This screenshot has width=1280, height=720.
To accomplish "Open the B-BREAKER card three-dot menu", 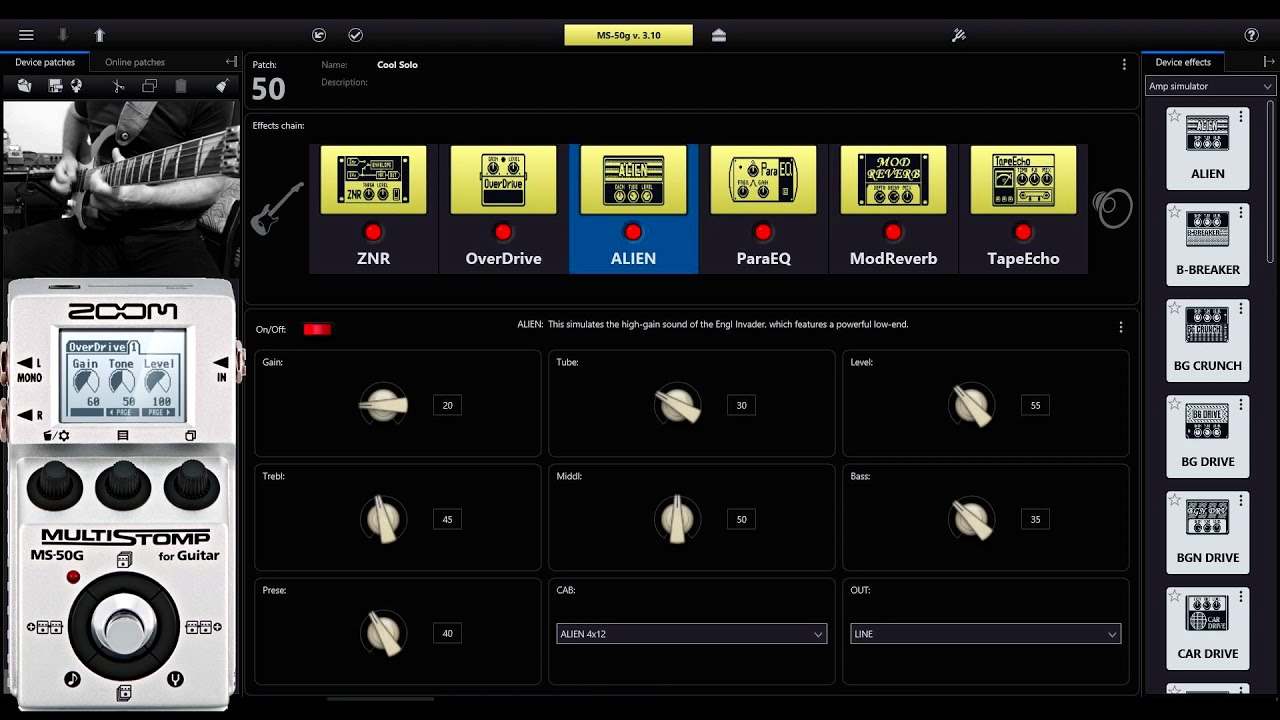I will pos(1241,213).
